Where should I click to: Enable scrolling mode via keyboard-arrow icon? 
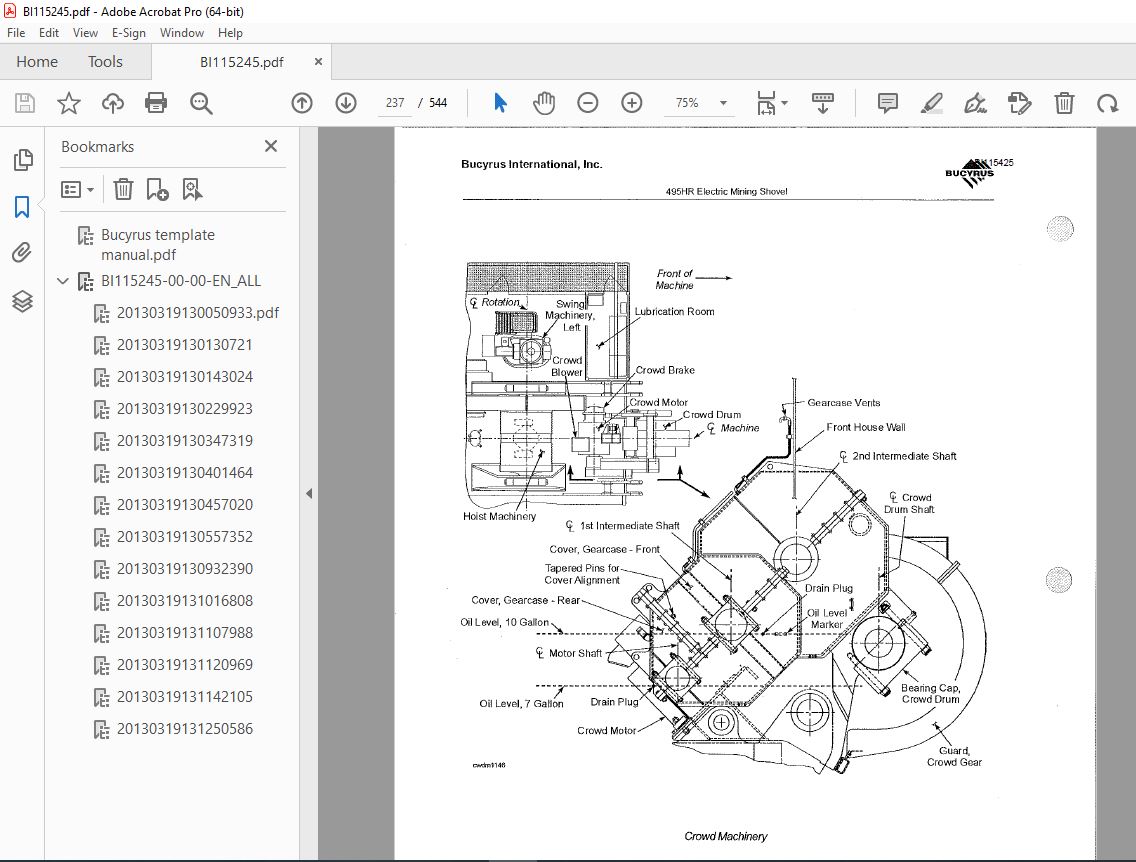(822, 103)
